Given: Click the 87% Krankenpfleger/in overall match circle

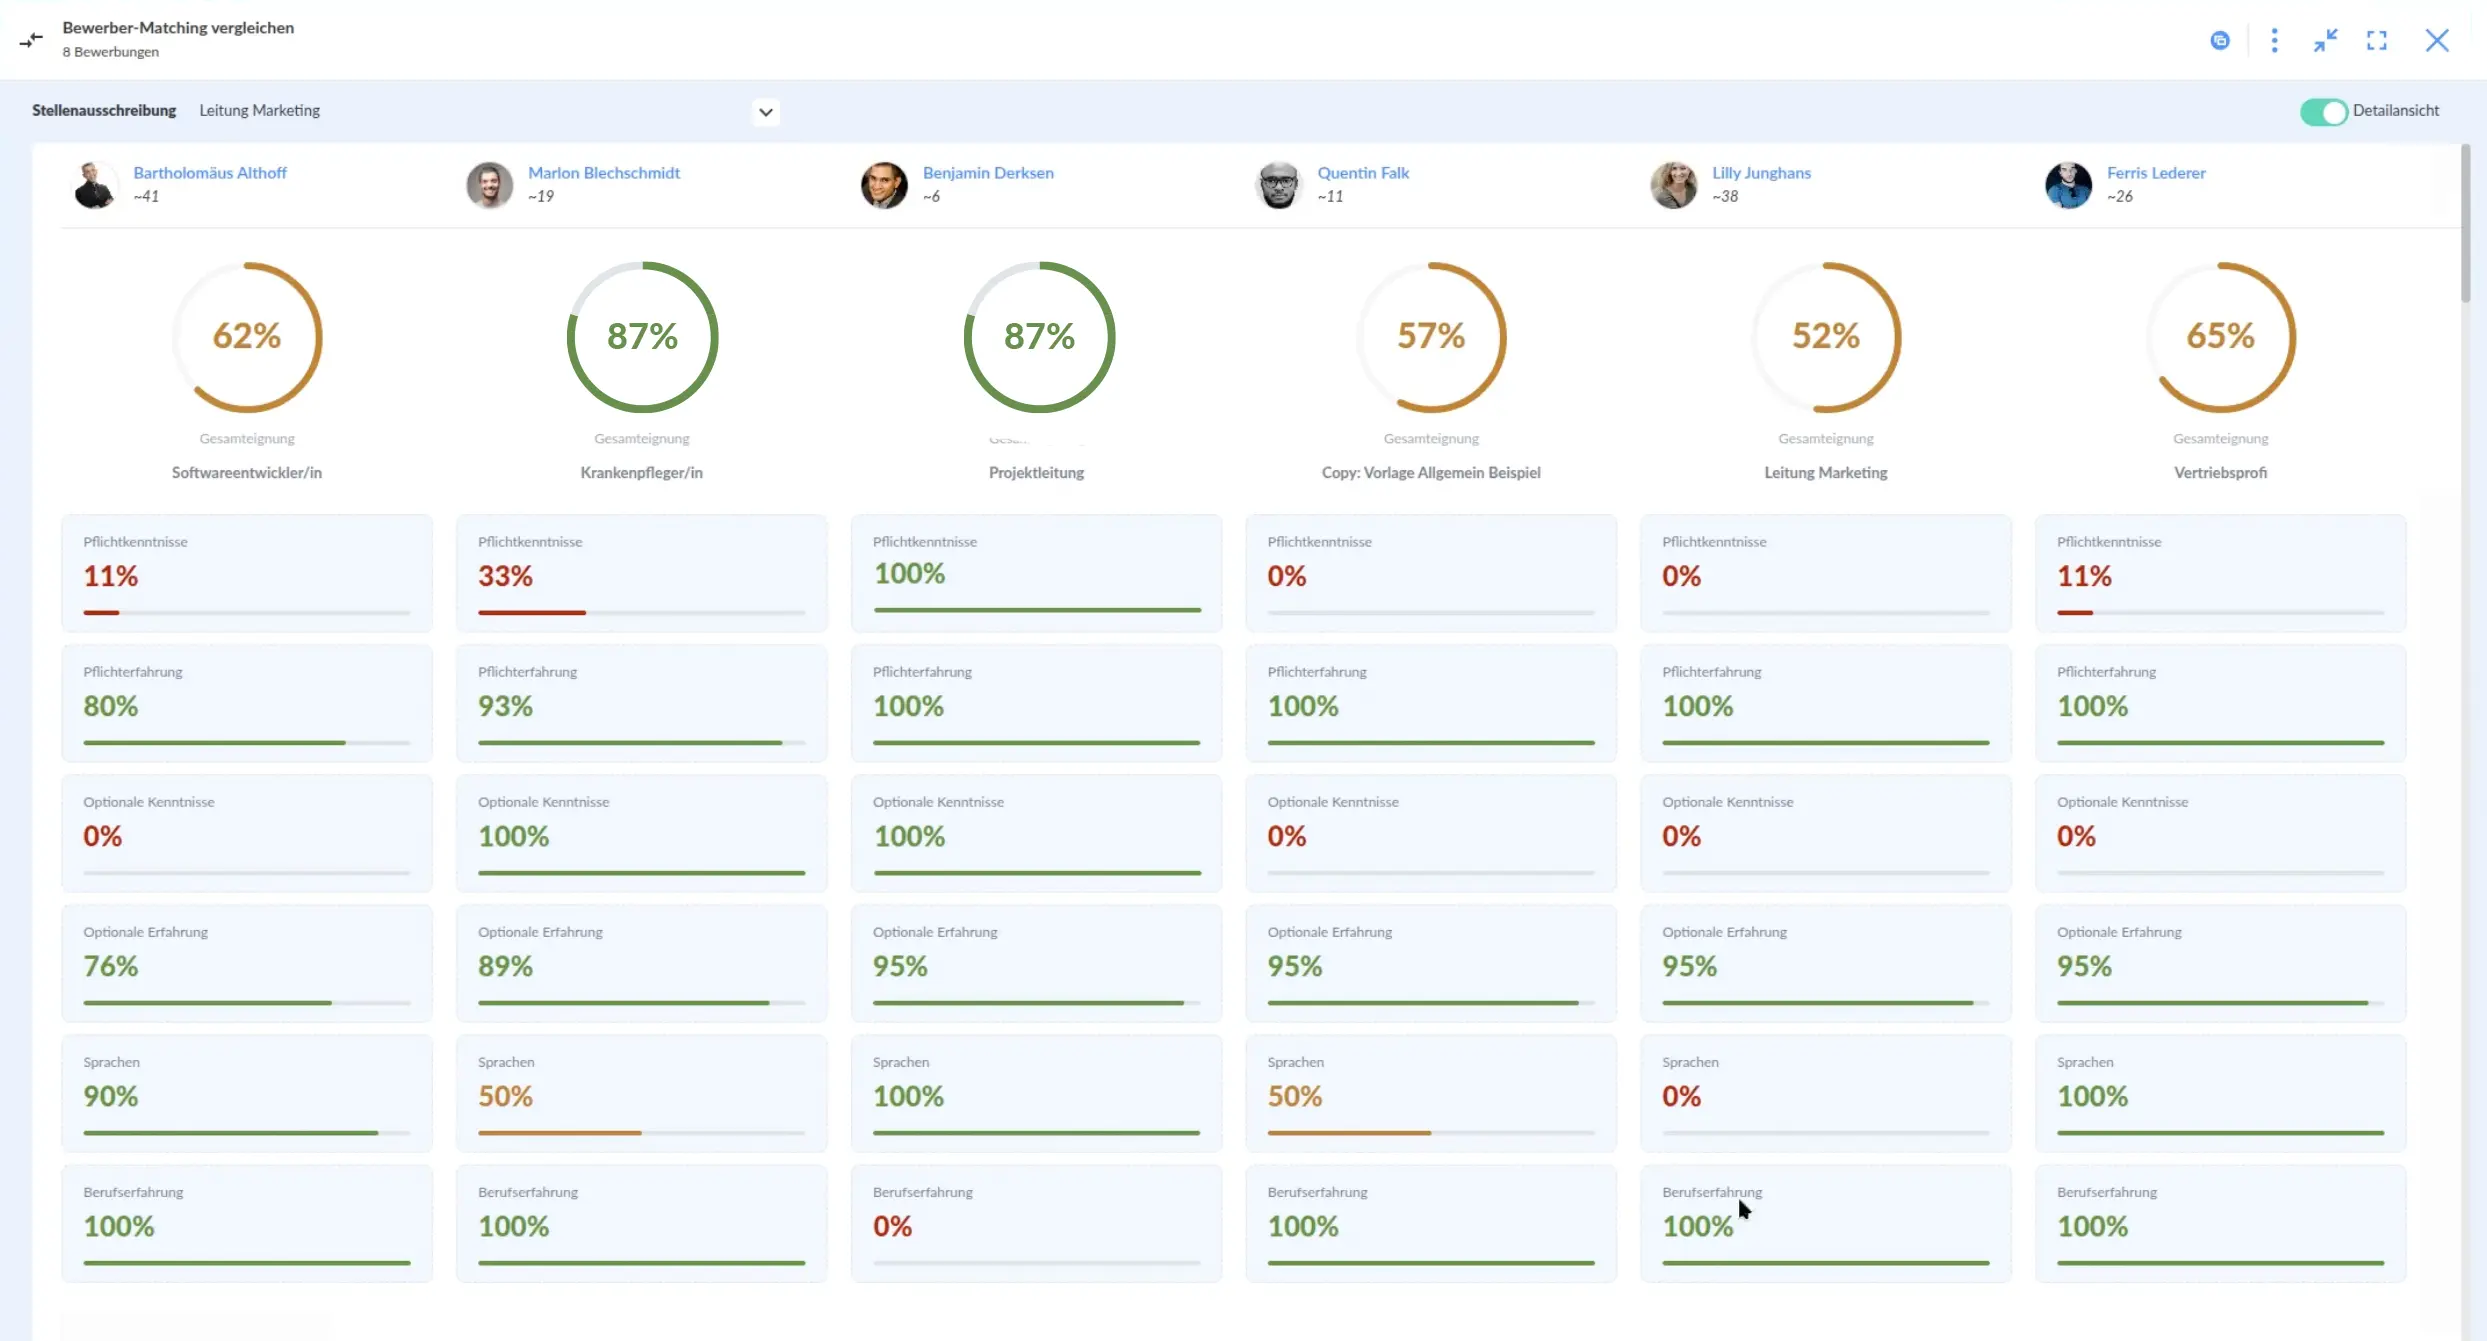Looking at the screenshot, I should tap(642, 337).
